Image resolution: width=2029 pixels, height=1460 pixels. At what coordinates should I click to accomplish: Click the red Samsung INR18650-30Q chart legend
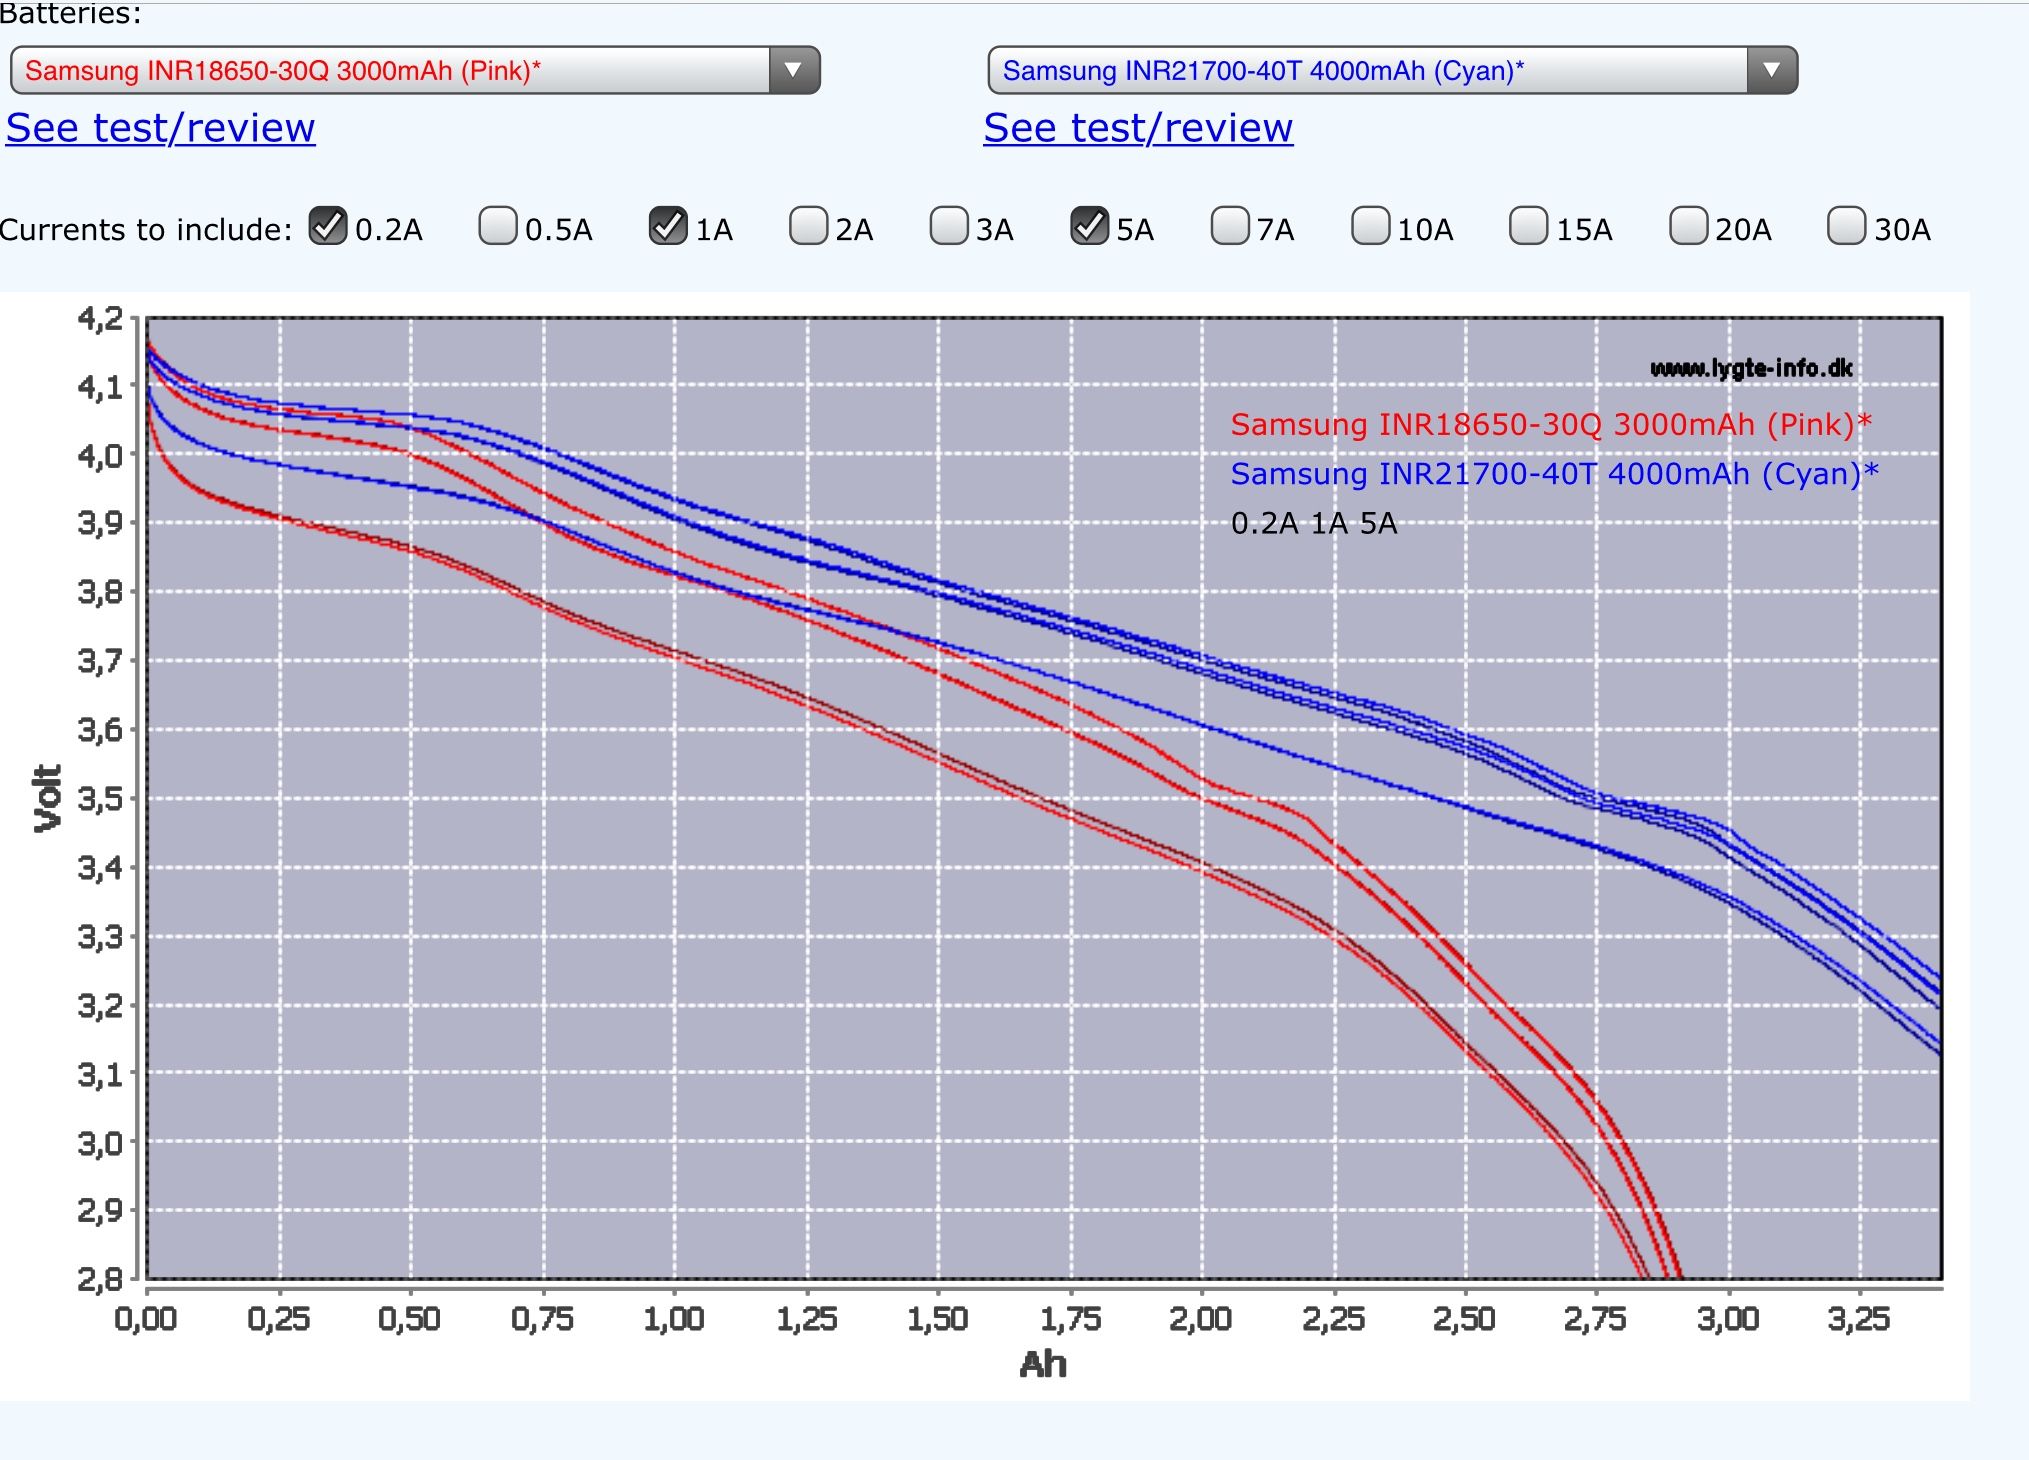[1551, 425]
